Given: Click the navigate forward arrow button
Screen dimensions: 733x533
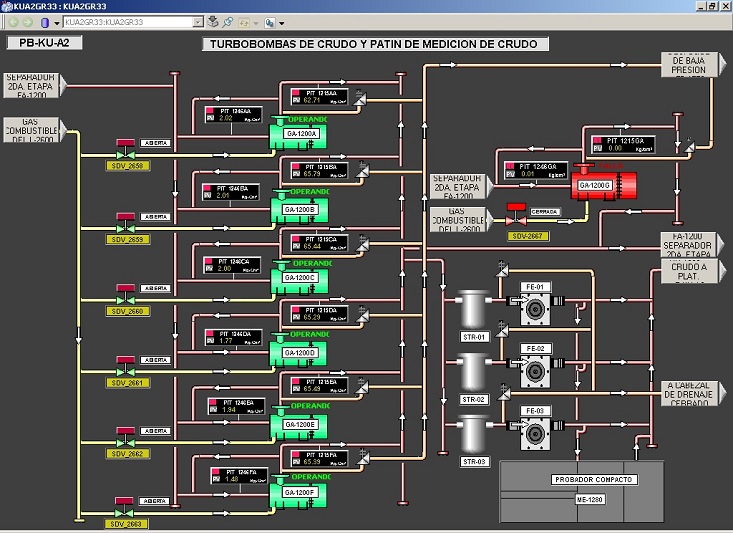Looking at the screenshot, I should pos(29,21).
